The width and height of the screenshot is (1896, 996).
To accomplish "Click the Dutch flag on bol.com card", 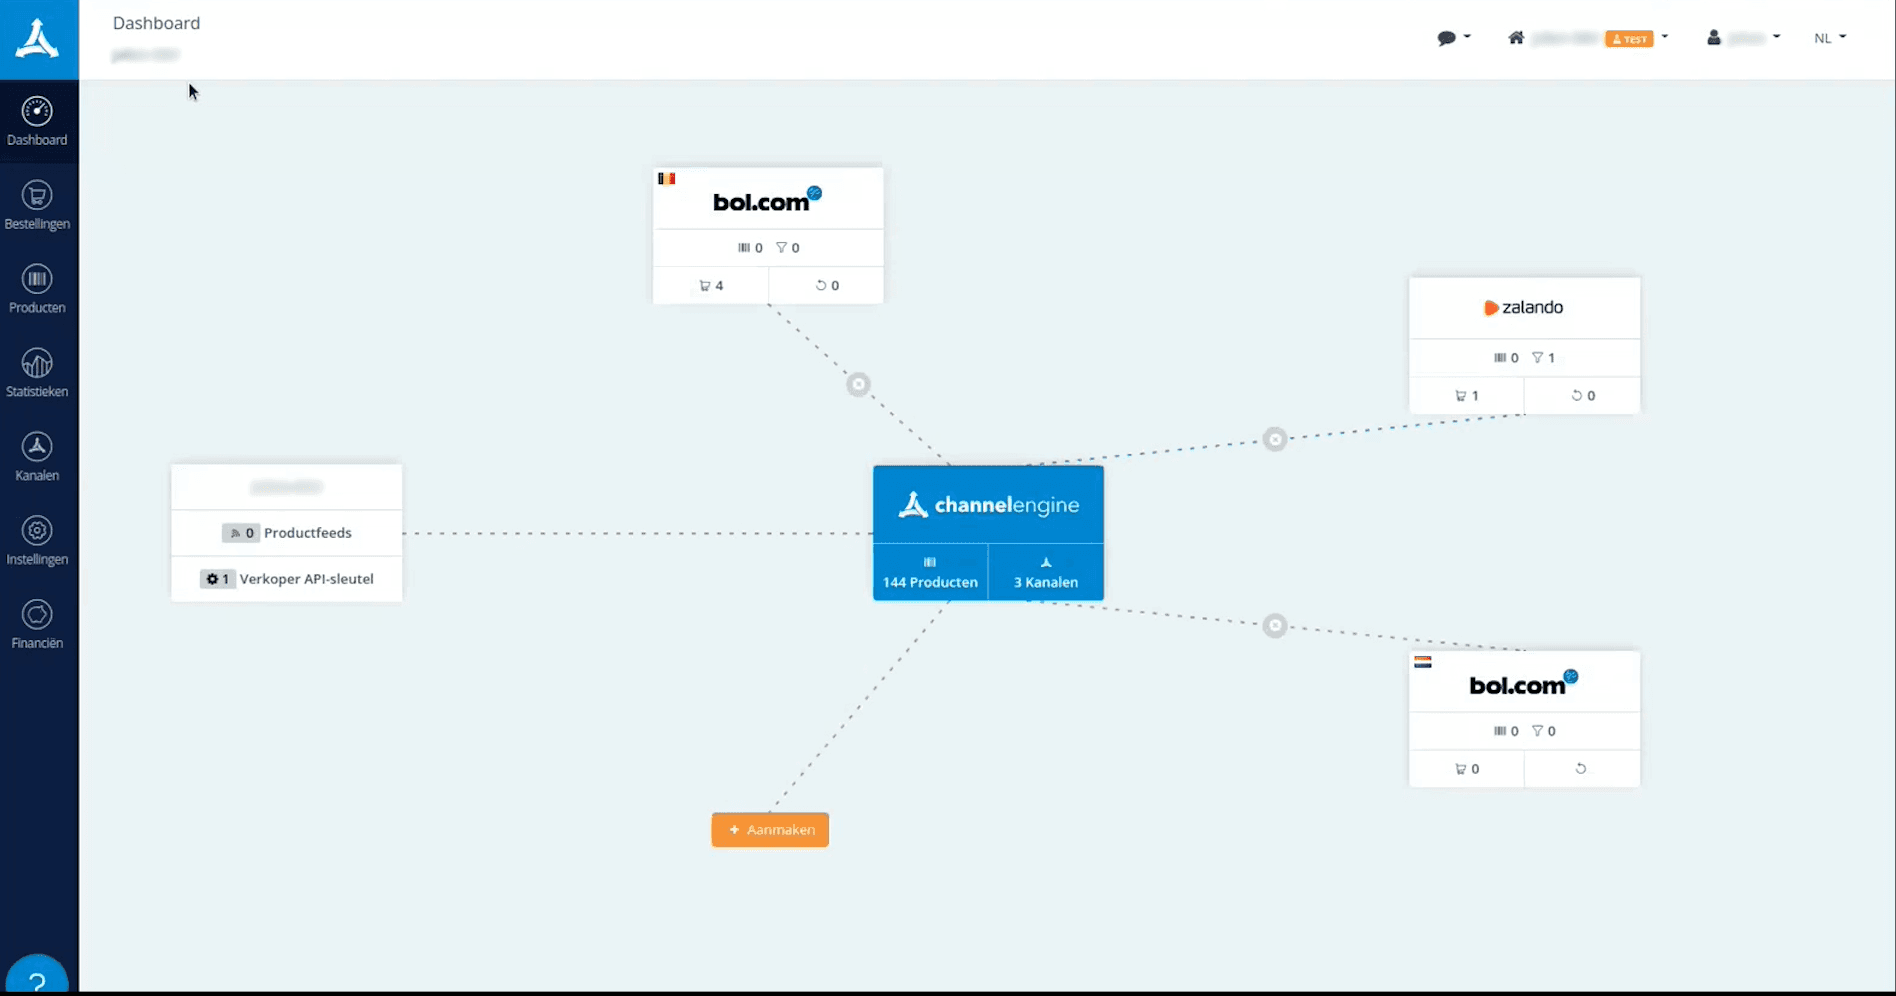I will [1423, 662].
